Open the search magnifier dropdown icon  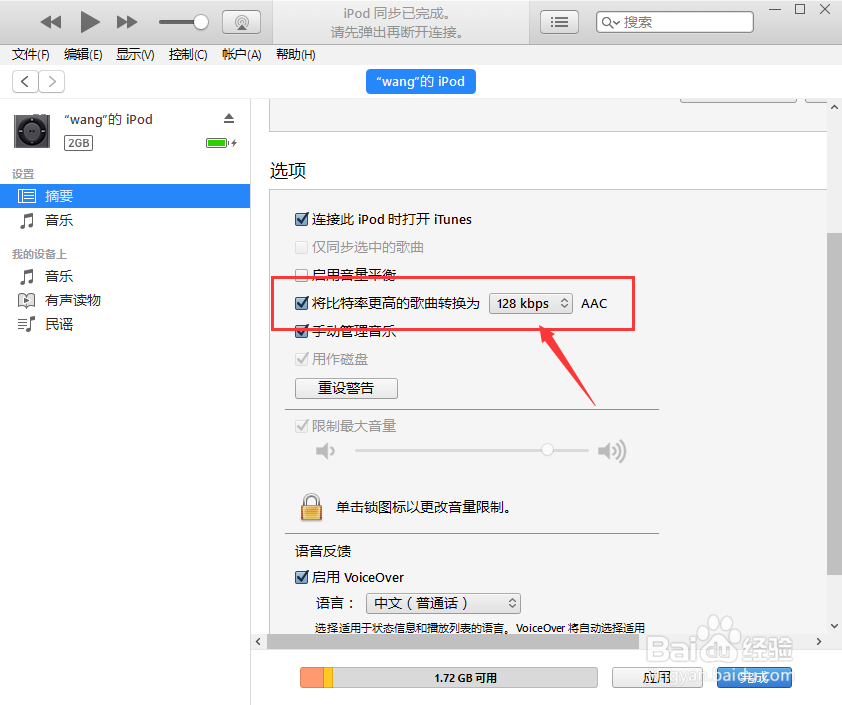click(611, 22)
